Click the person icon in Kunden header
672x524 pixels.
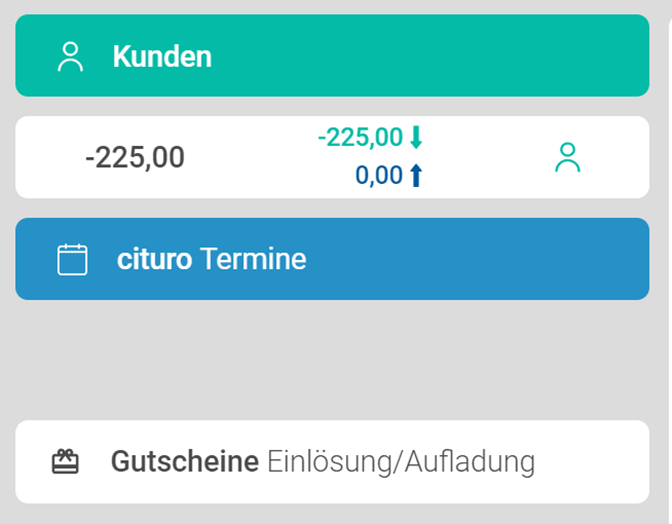click(x=70, y=57)
